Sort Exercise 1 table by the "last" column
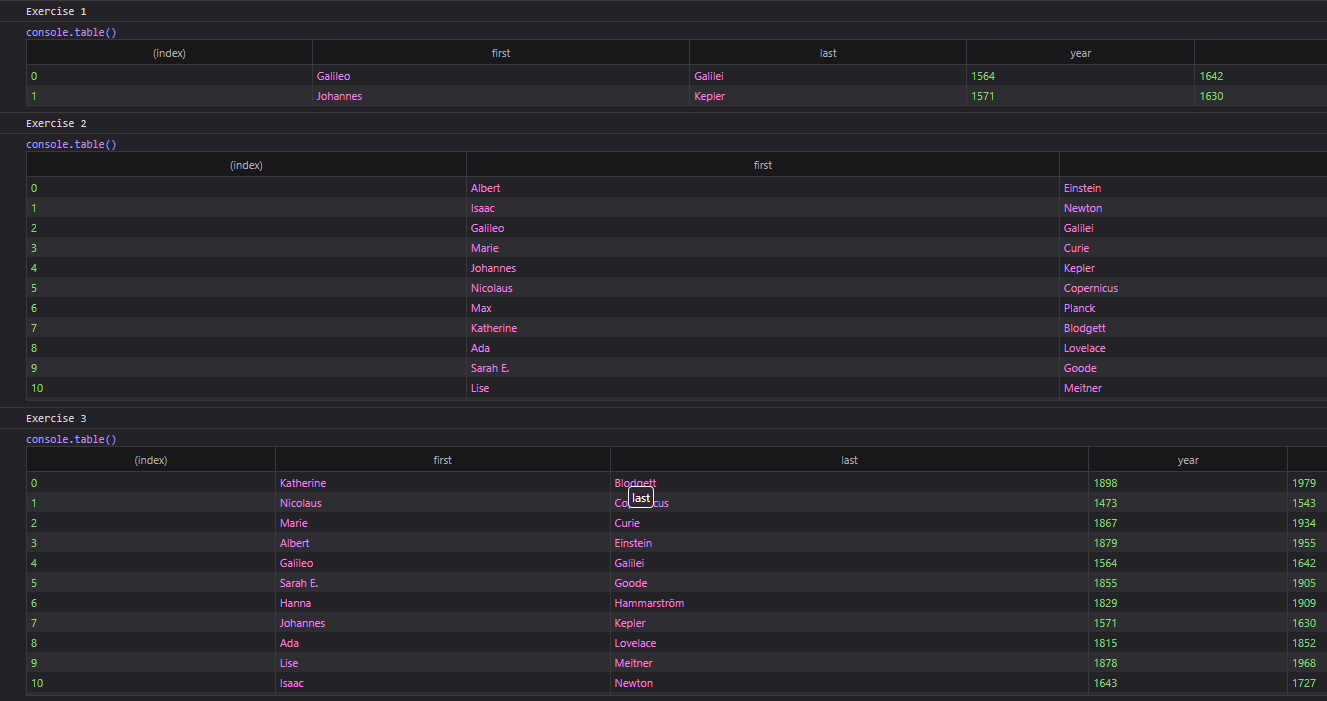The height and width of the screenshot is (701, 1327). (827, 52)
